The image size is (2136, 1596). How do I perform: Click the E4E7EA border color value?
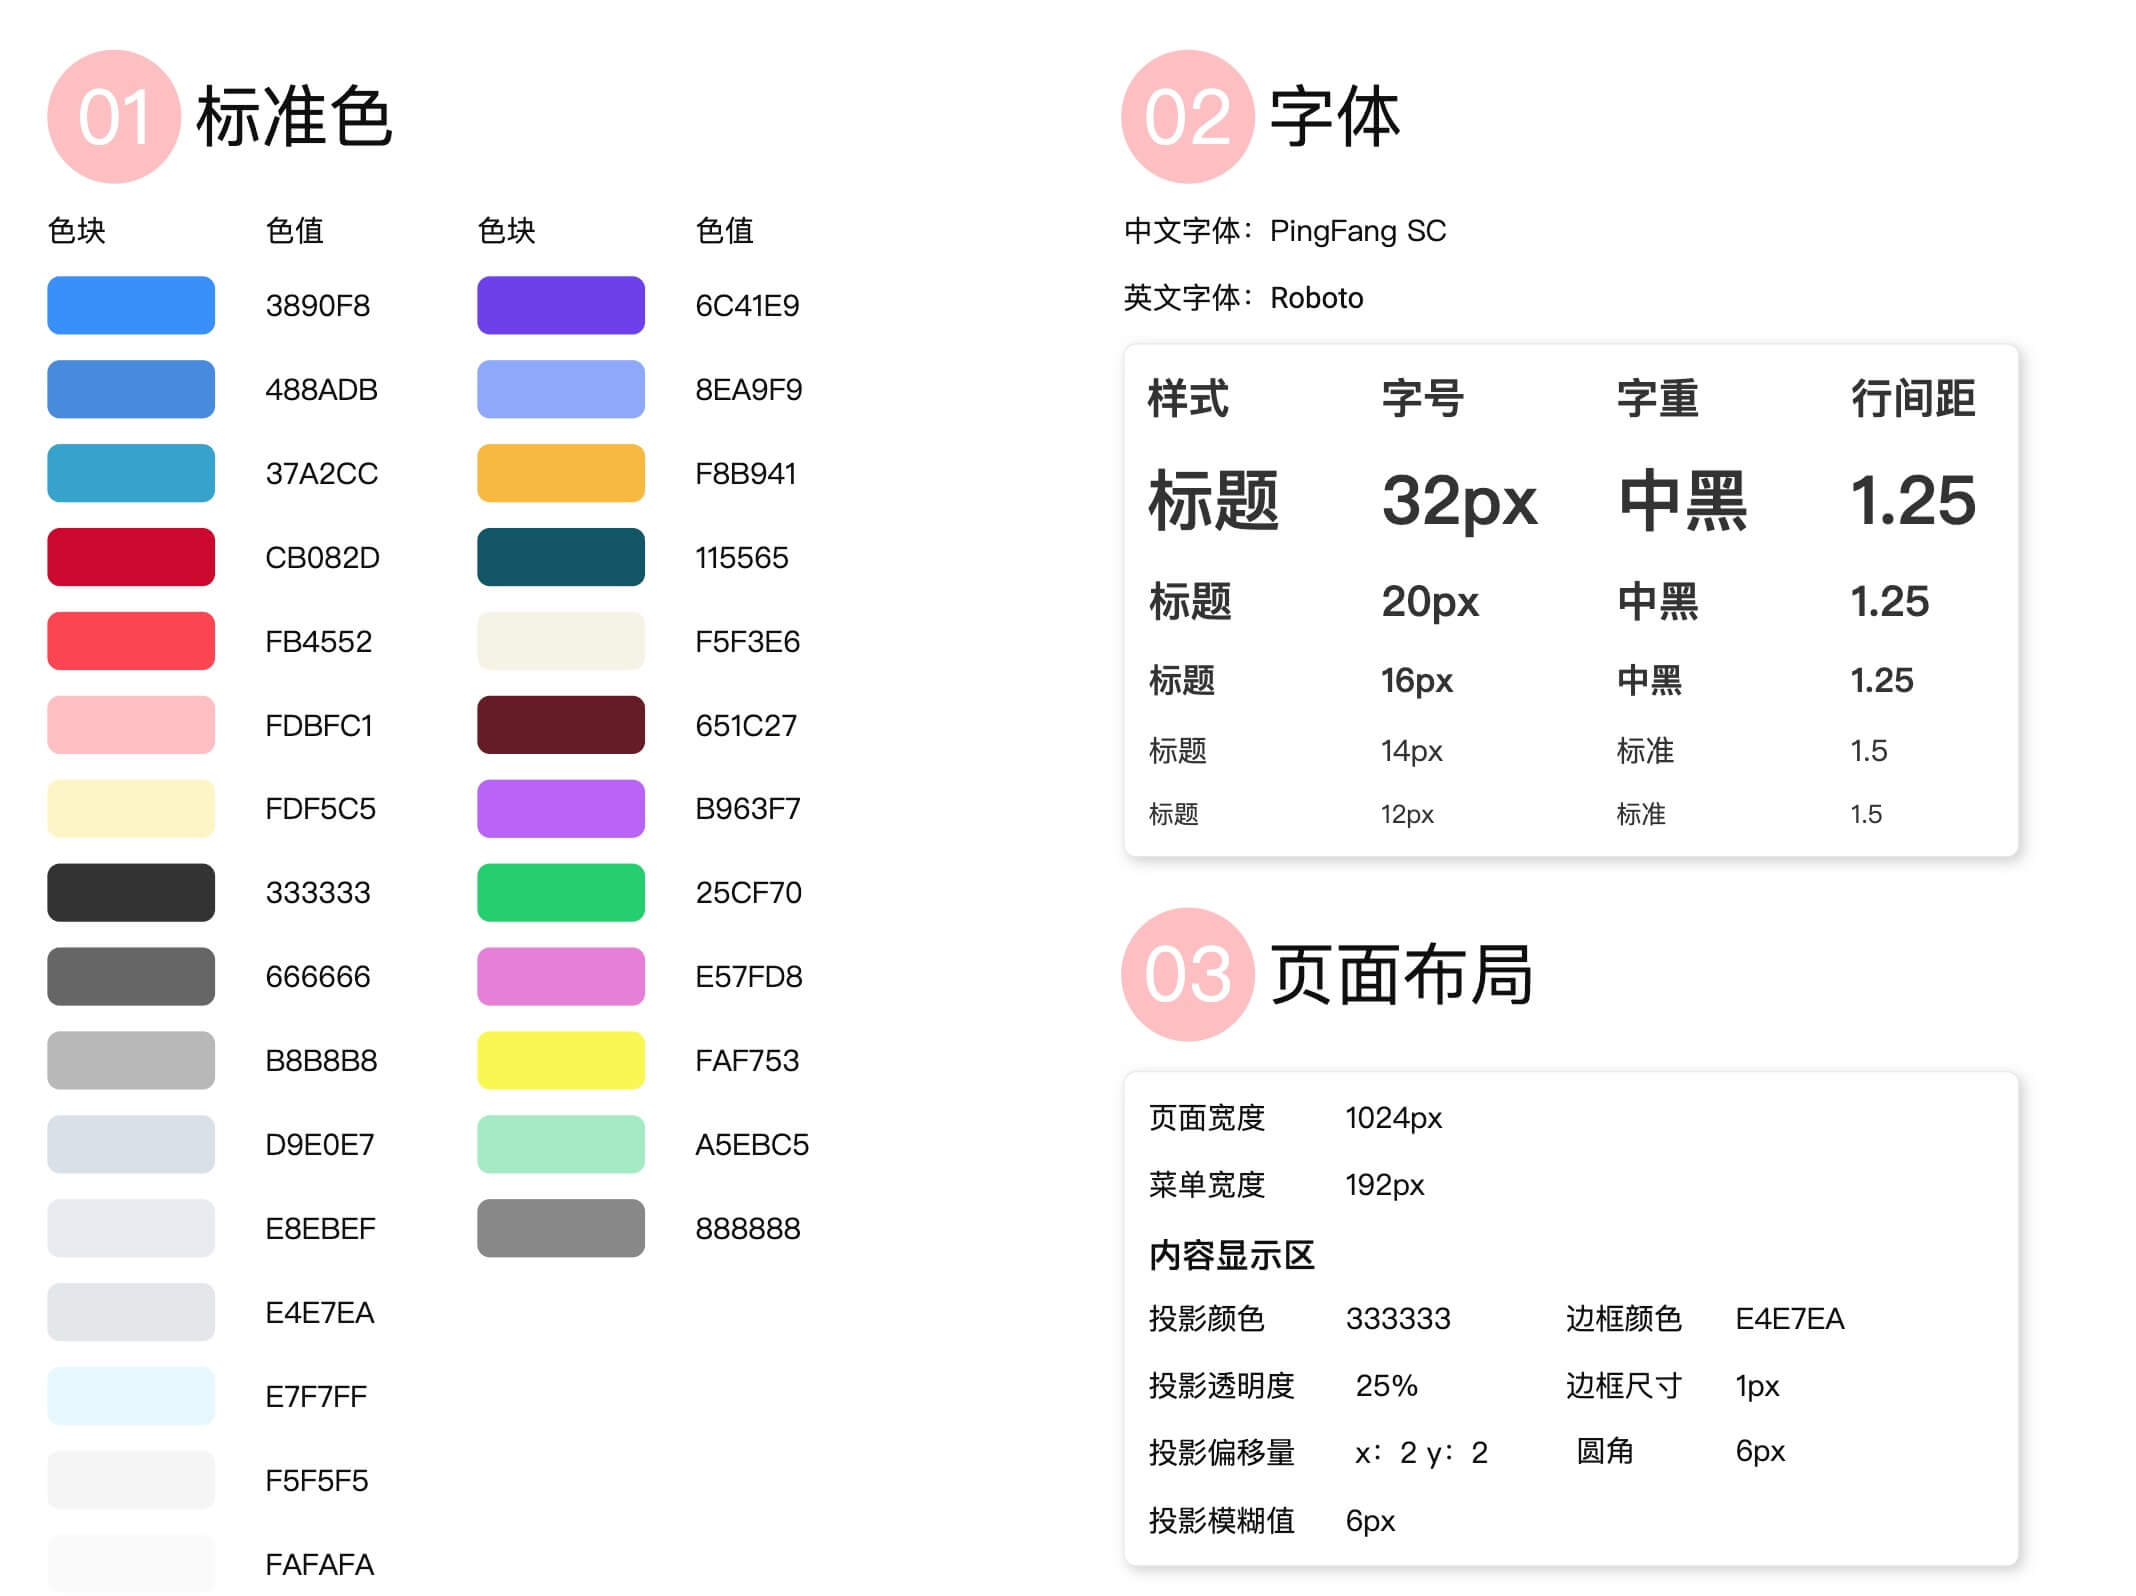[1788, 1319]
